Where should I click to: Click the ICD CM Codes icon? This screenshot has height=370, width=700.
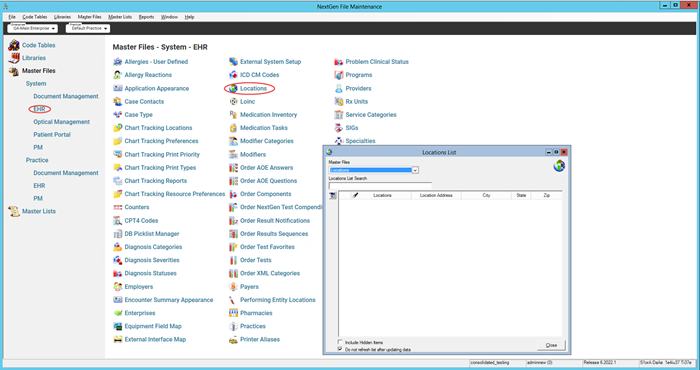tap(233, 75)
